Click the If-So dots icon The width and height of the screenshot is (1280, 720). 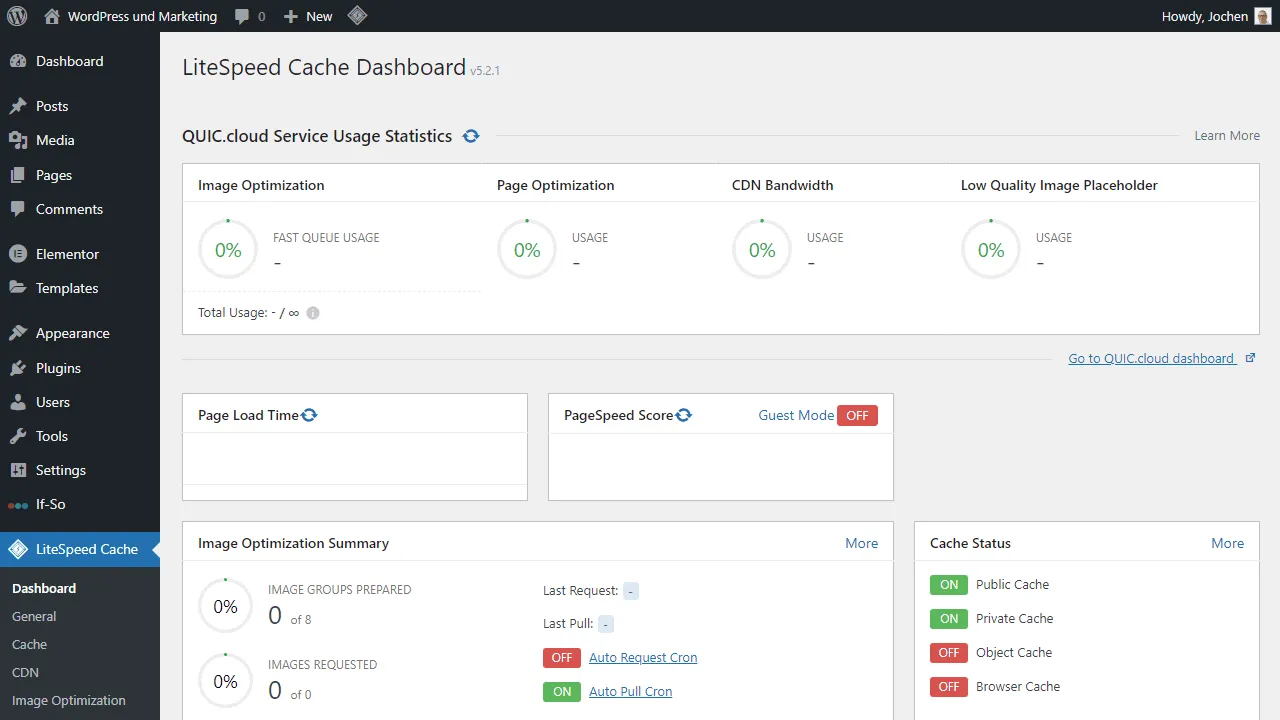(x=18, y=505)
